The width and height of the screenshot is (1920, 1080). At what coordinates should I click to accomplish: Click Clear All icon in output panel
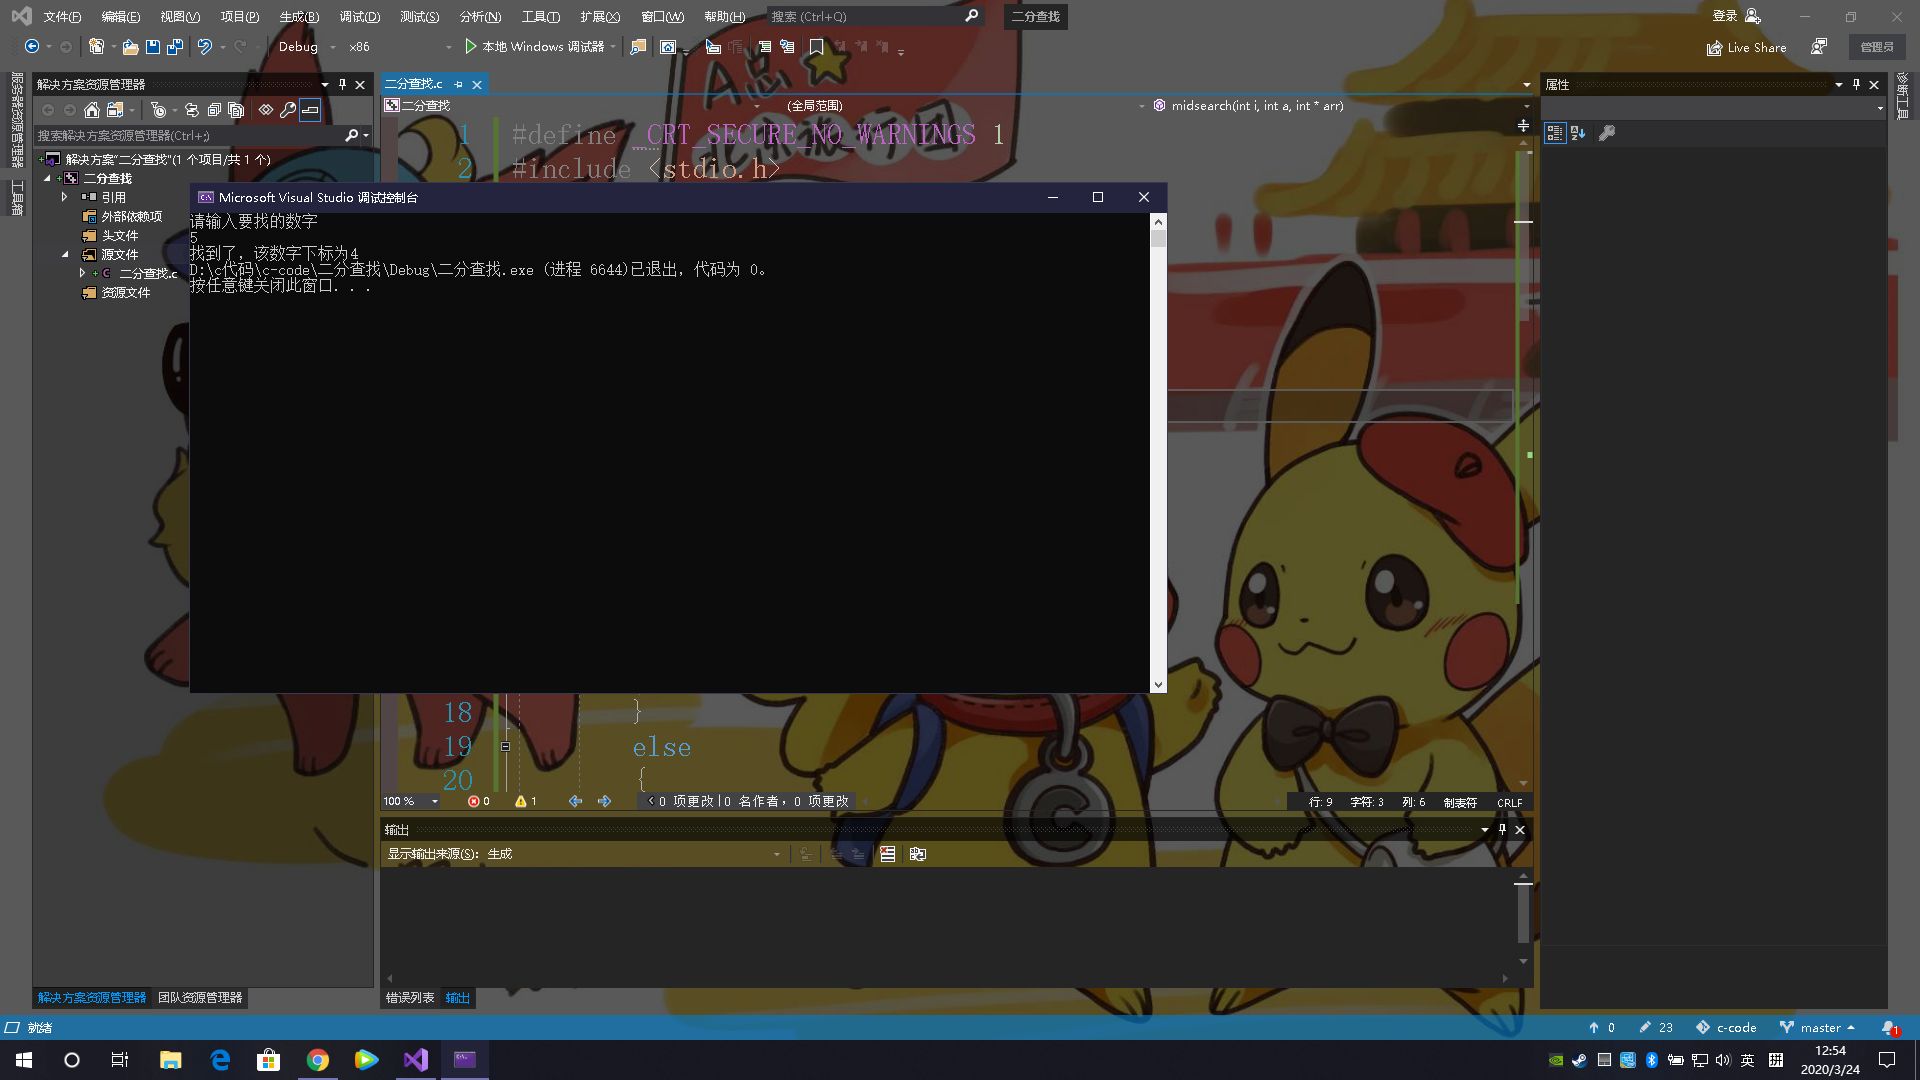tap(887, 854)
